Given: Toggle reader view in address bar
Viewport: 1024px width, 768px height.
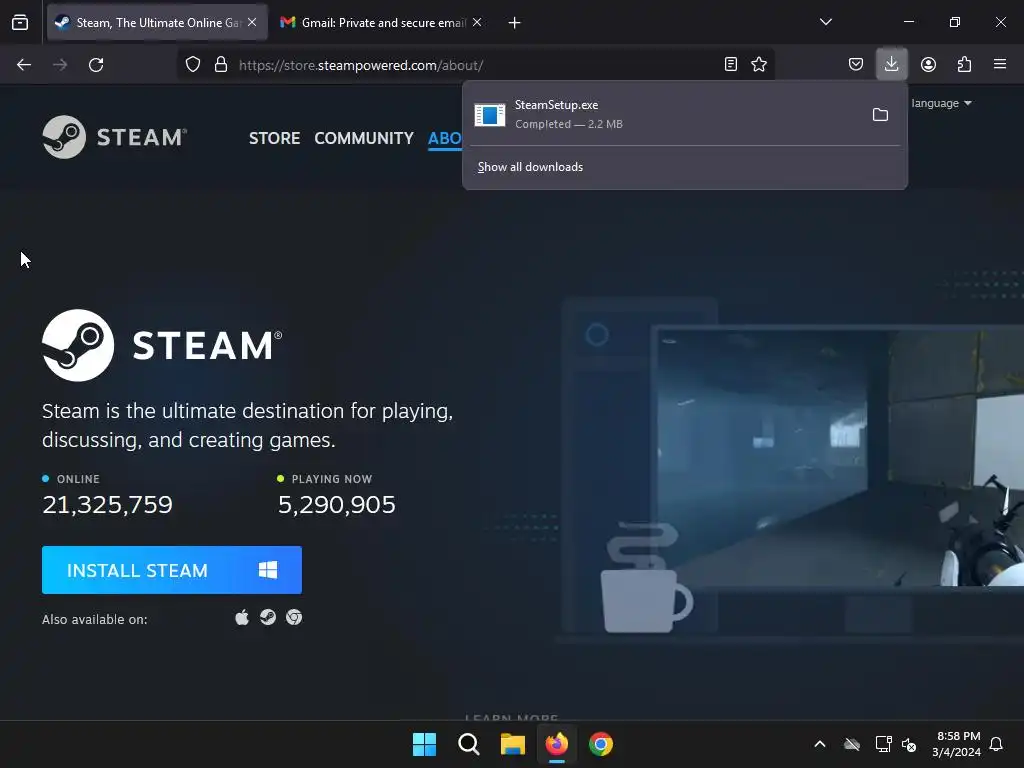Looking at the screenshot, I should pyautogui.click(x=731, y=65).
